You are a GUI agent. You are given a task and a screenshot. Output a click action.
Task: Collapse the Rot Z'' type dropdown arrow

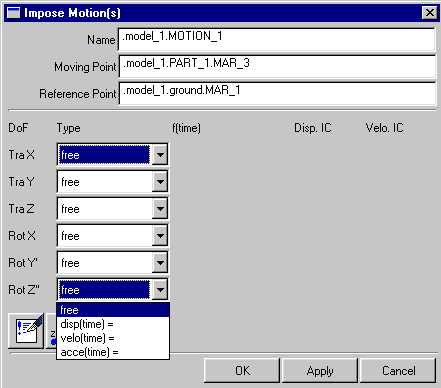click(160, 290)
